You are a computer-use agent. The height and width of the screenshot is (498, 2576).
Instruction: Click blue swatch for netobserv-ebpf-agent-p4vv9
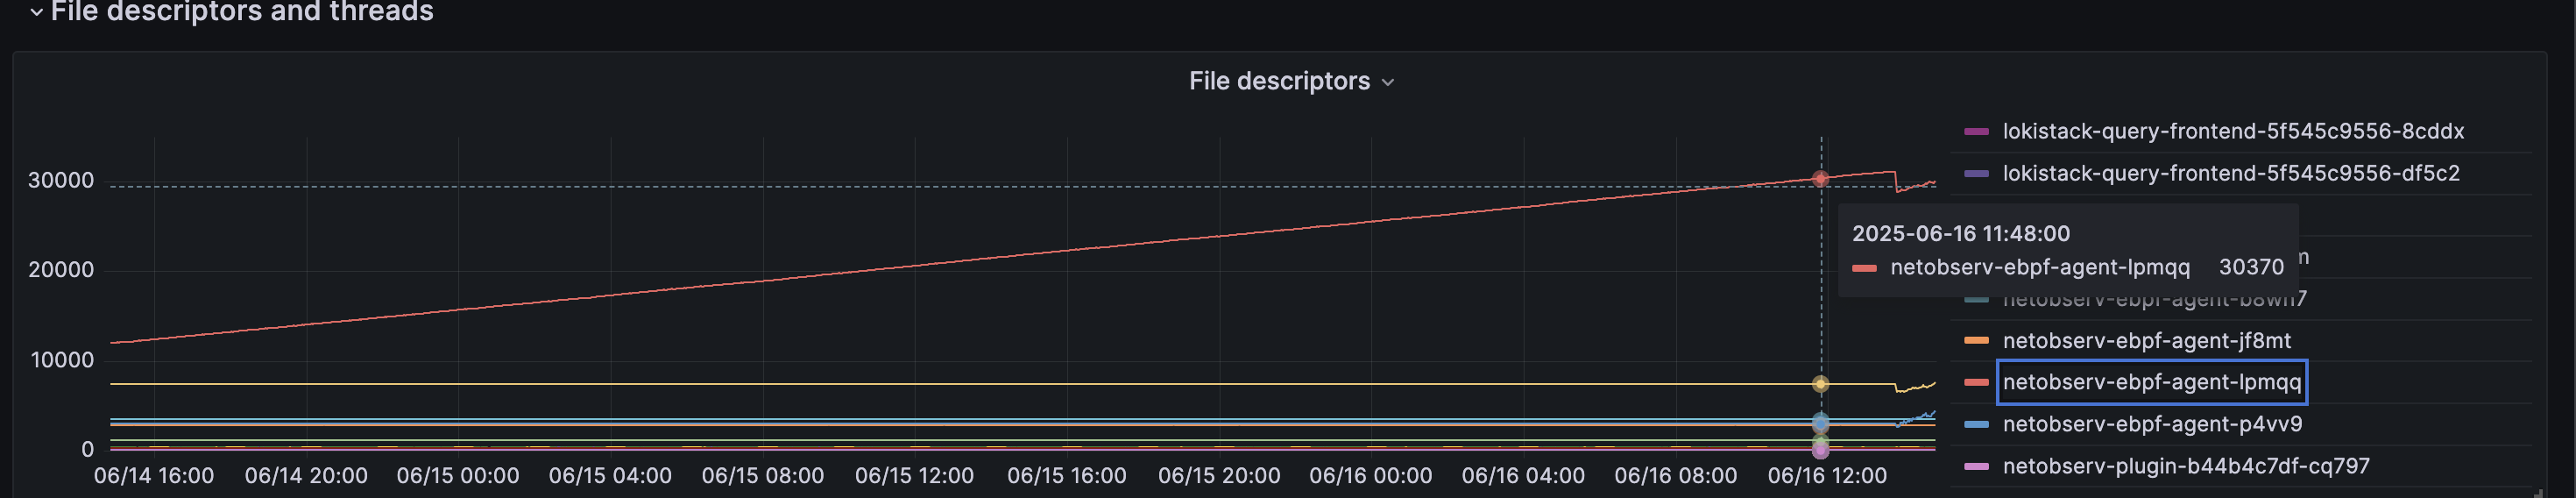pyautogui.click(x=1976, y=424)
